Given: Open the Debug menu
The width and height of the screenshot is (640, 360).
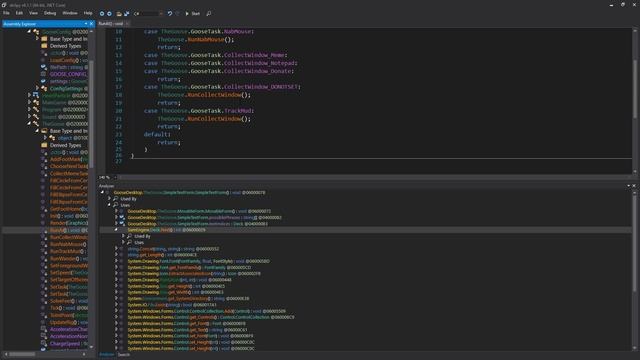Looking at the screenshot, I should click(x=50, y=13).
